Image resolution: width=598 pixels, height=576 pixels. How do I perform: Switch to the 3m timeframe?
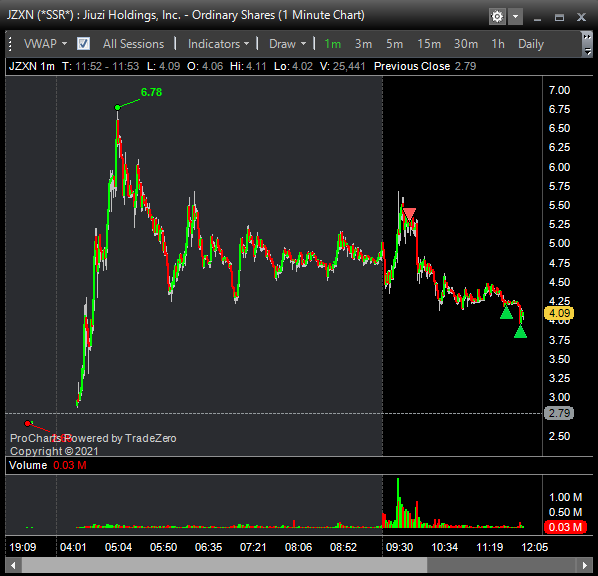(x=363, y=44)
